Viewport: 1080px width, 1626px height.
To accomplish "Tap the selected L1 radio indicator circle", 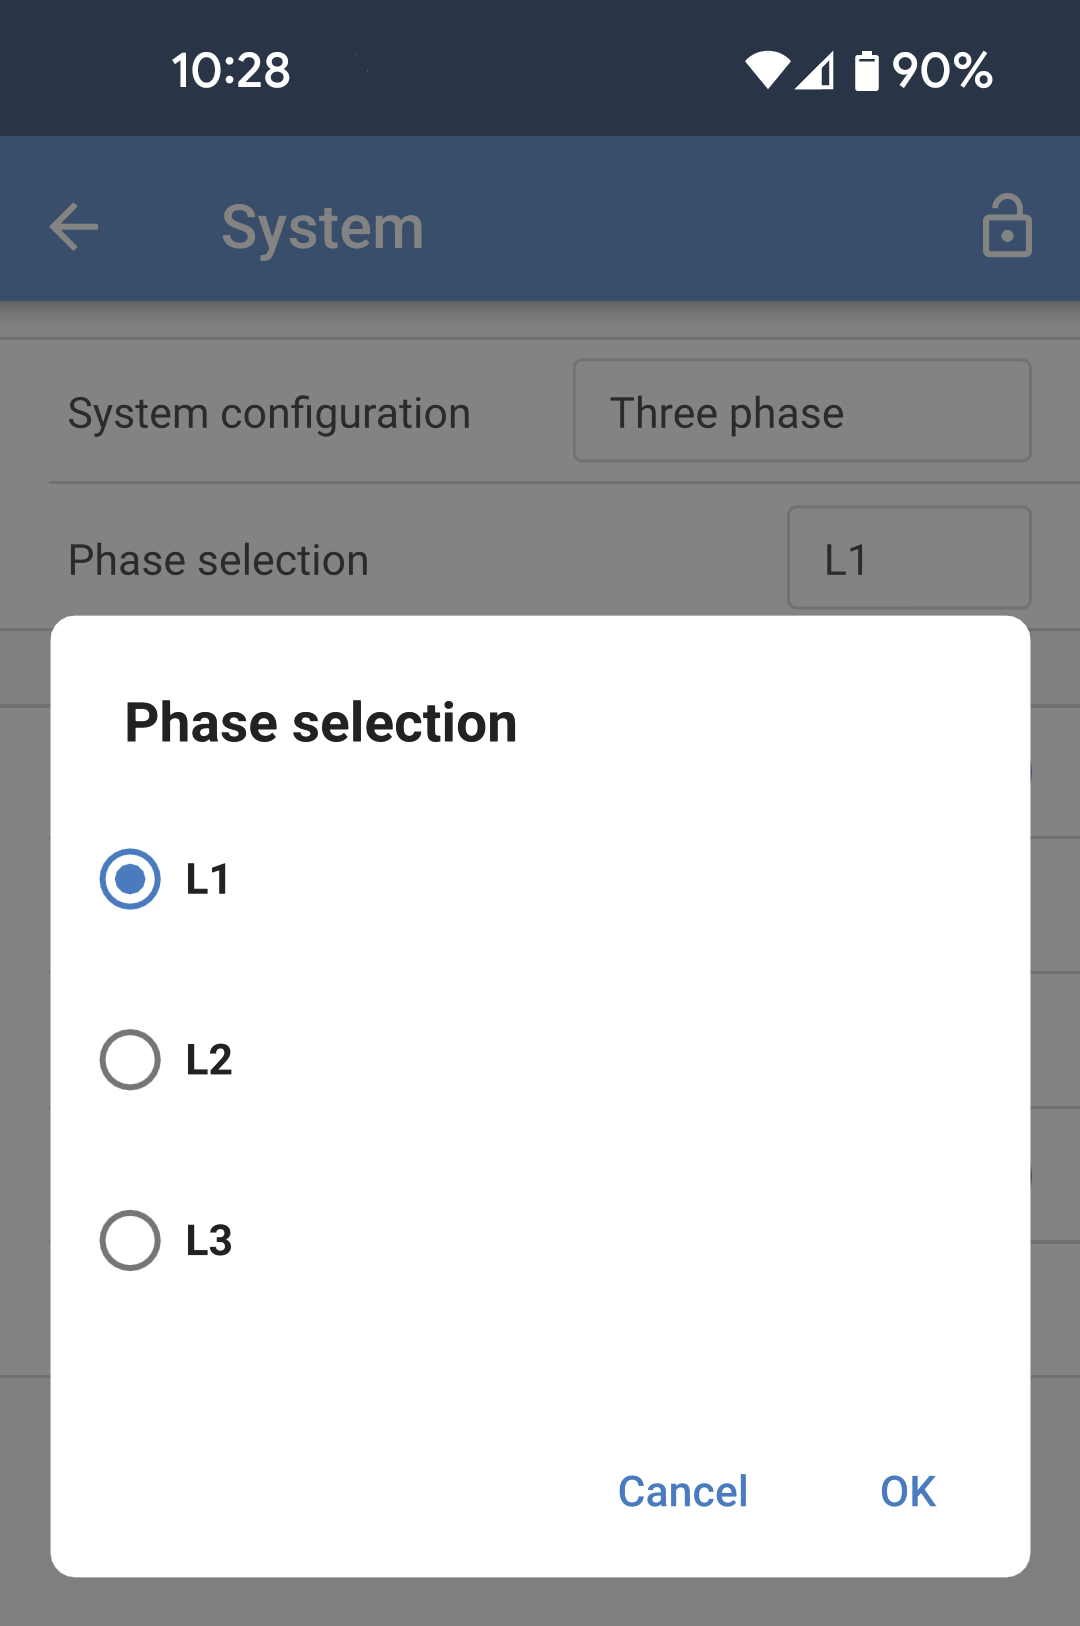I will pyautogui.click(x=129, y=879).
